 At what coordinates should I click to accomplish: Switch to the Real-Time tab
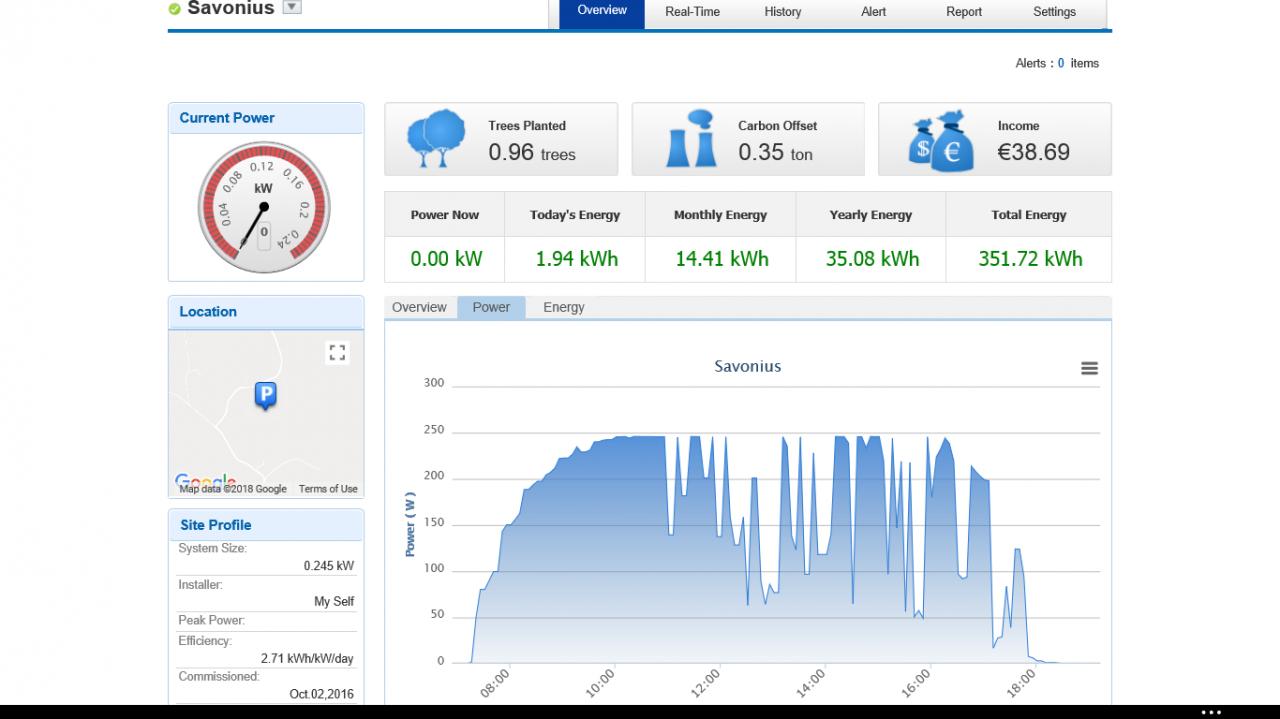[692, 12]
